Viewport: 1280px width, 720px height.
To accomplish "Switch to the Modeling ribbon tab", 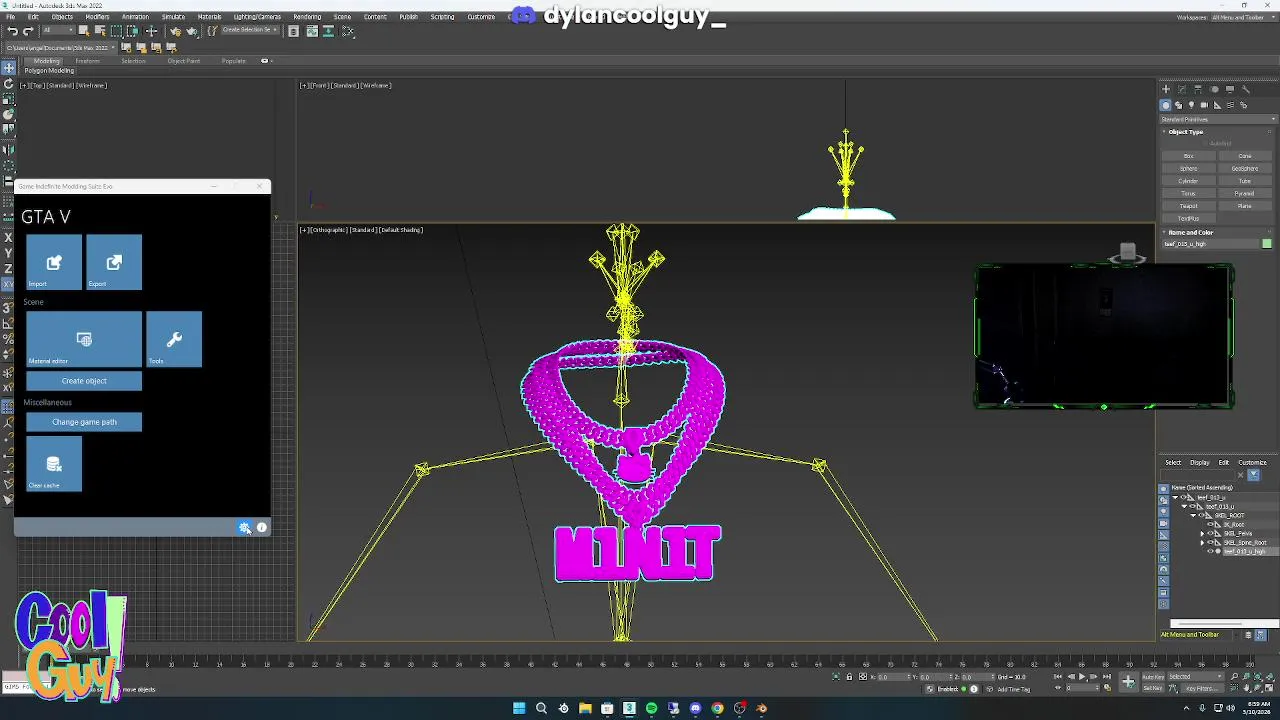I will pos(46,61).
